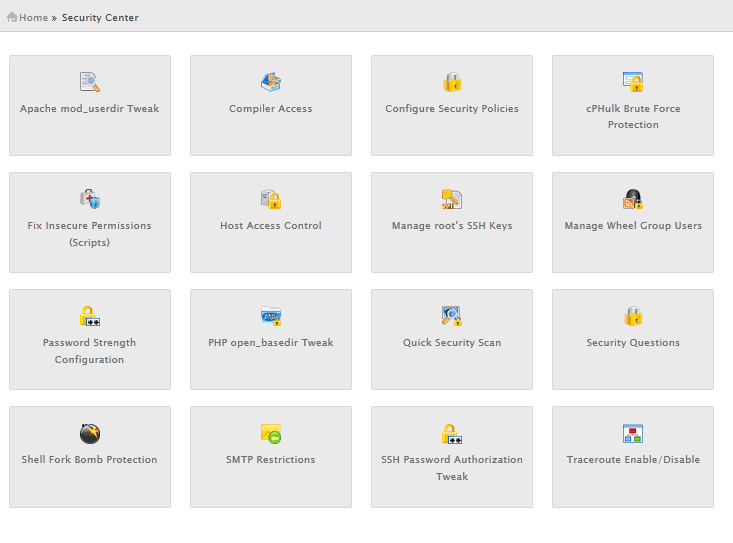Launch SSH Password Authorization Tweak label
Image resolution: width=733 pixels, height=543 pixels.
452,468
